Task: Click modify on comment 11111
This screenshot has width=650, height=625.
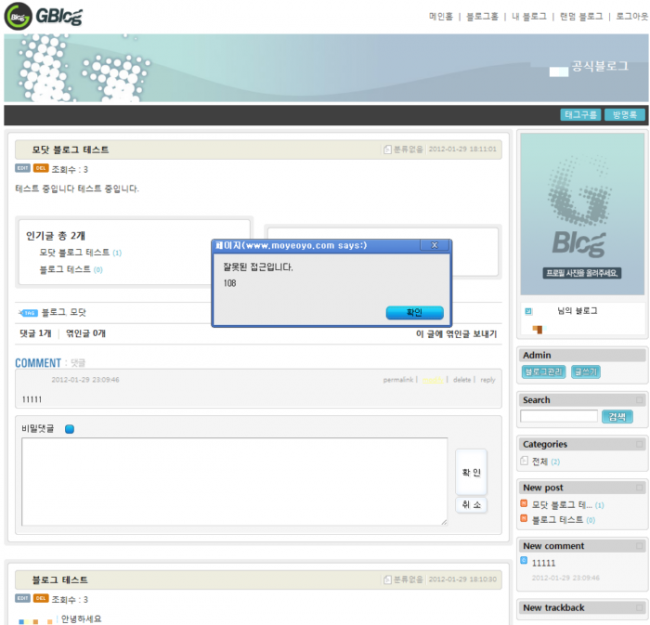Action: pos(433,380)
